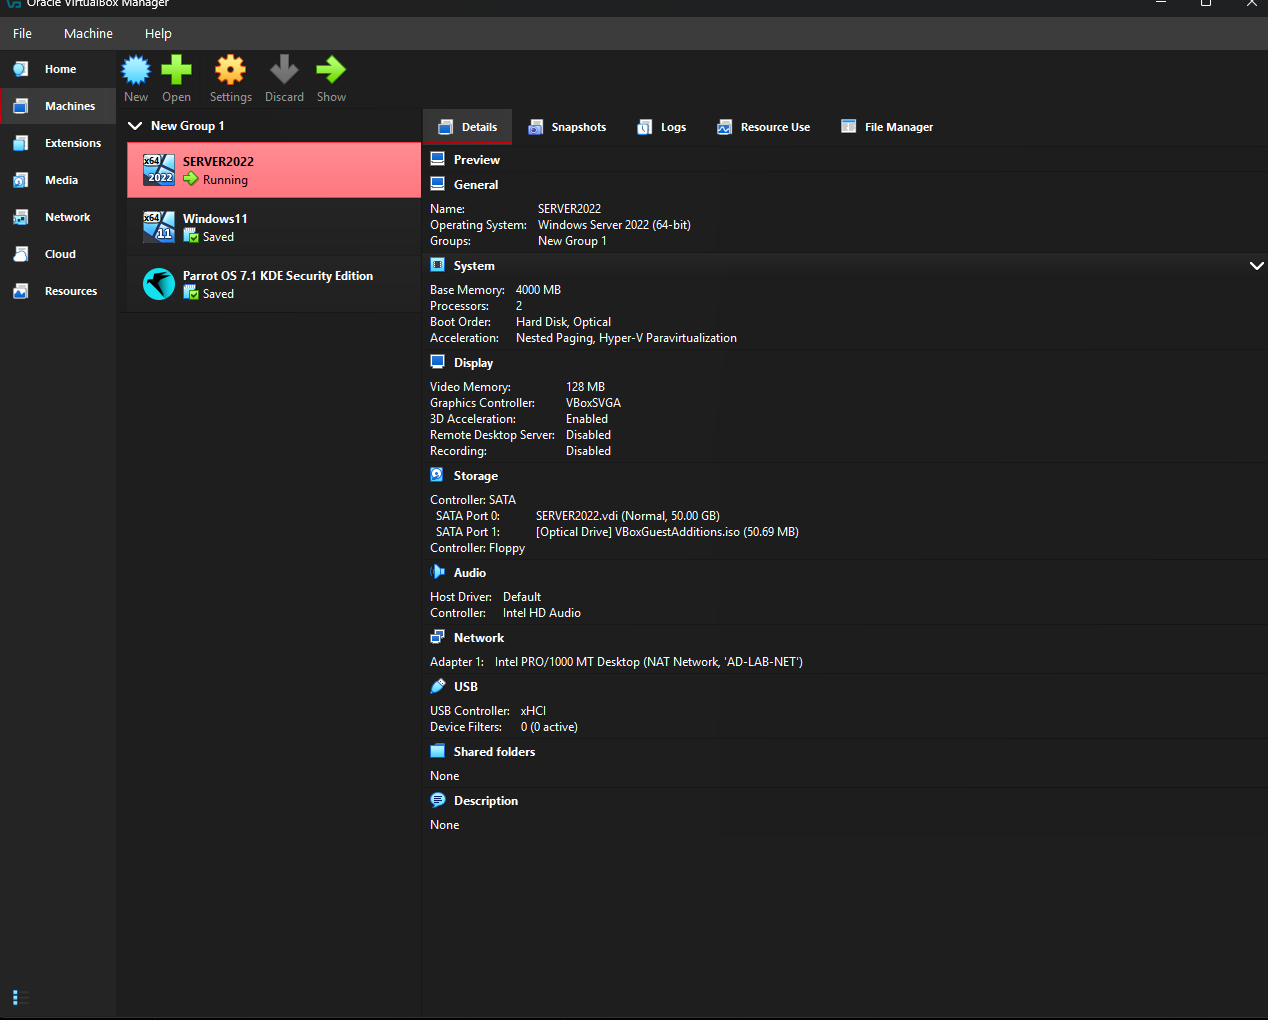
Task: Collapse the New Group 1 chevron
Action: point(135,126)
